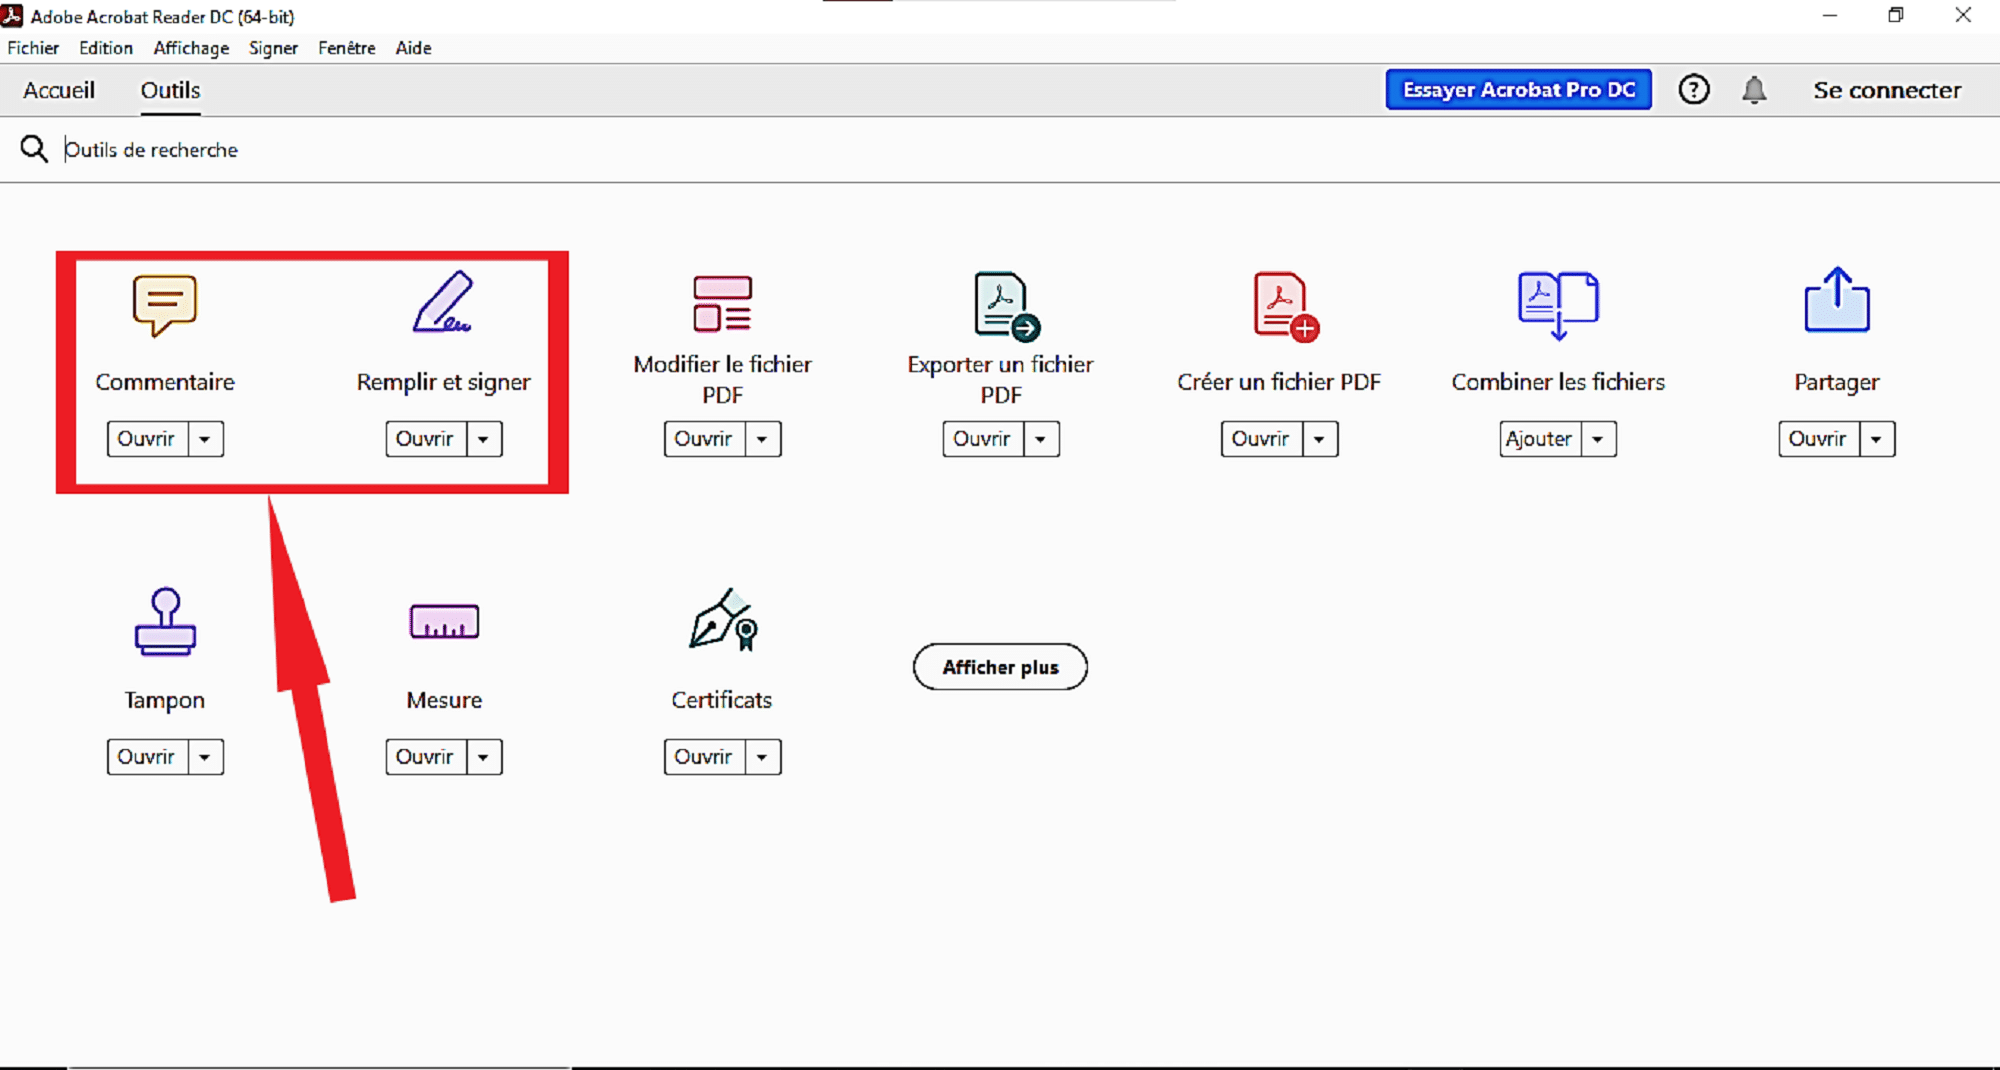Screen dimensions: 2000x1070
Task: Select the Certificats fountain pen icon
Action: pyautogui.click(x=724, y=619)
